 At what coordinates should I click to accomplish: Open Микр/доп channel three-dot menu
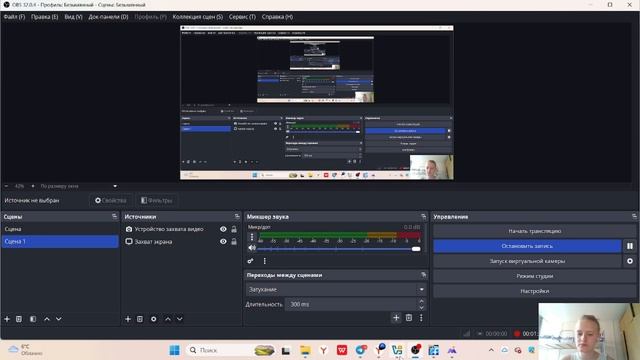pyautogui.click(x=252, y=237)
